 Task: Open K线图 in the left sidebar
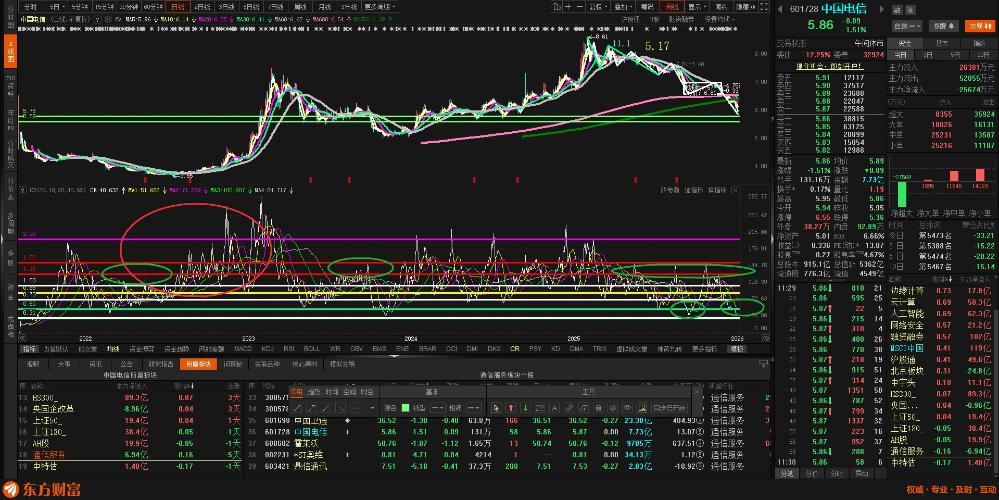click(10, 51)
